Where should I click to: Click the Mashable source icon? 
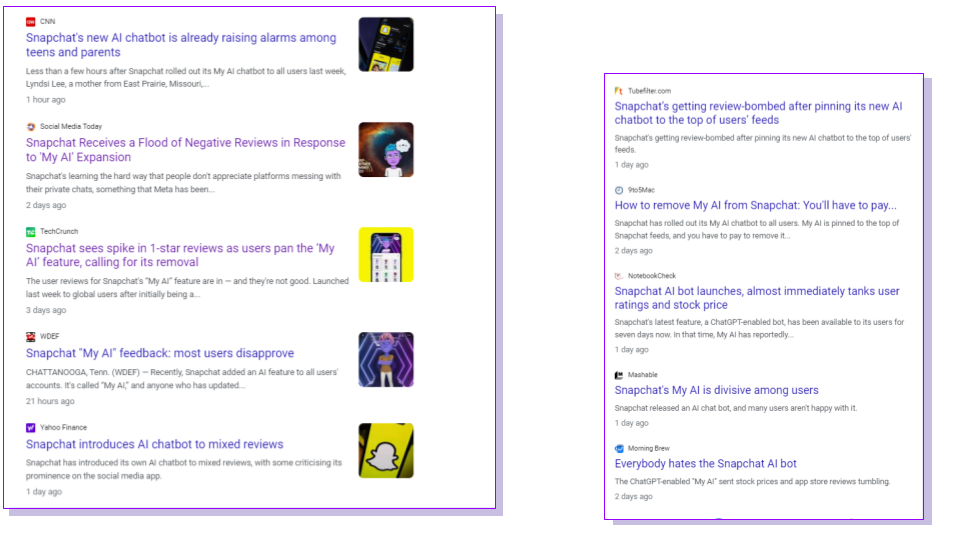tap(619, 375)
